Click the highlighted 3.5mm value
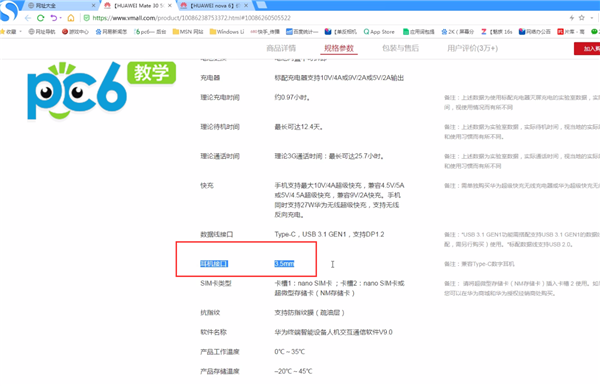Screen dimensions: 600x386 284,264
